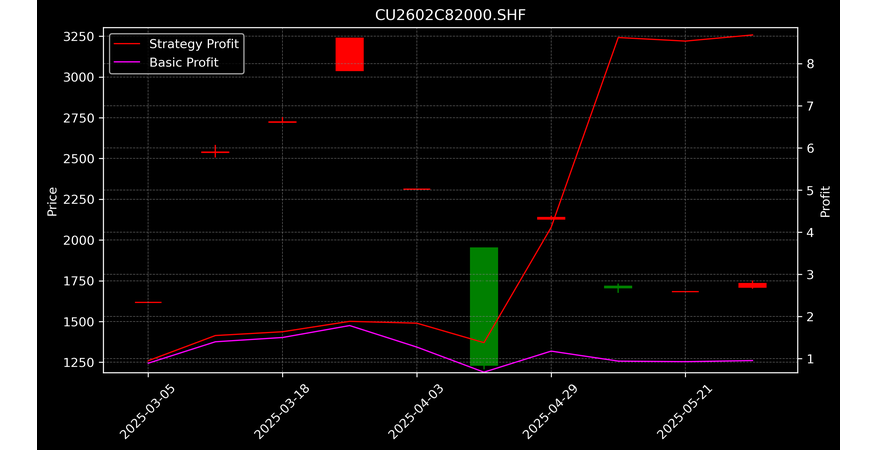Click the profit tick label 1

click(809, 359)
